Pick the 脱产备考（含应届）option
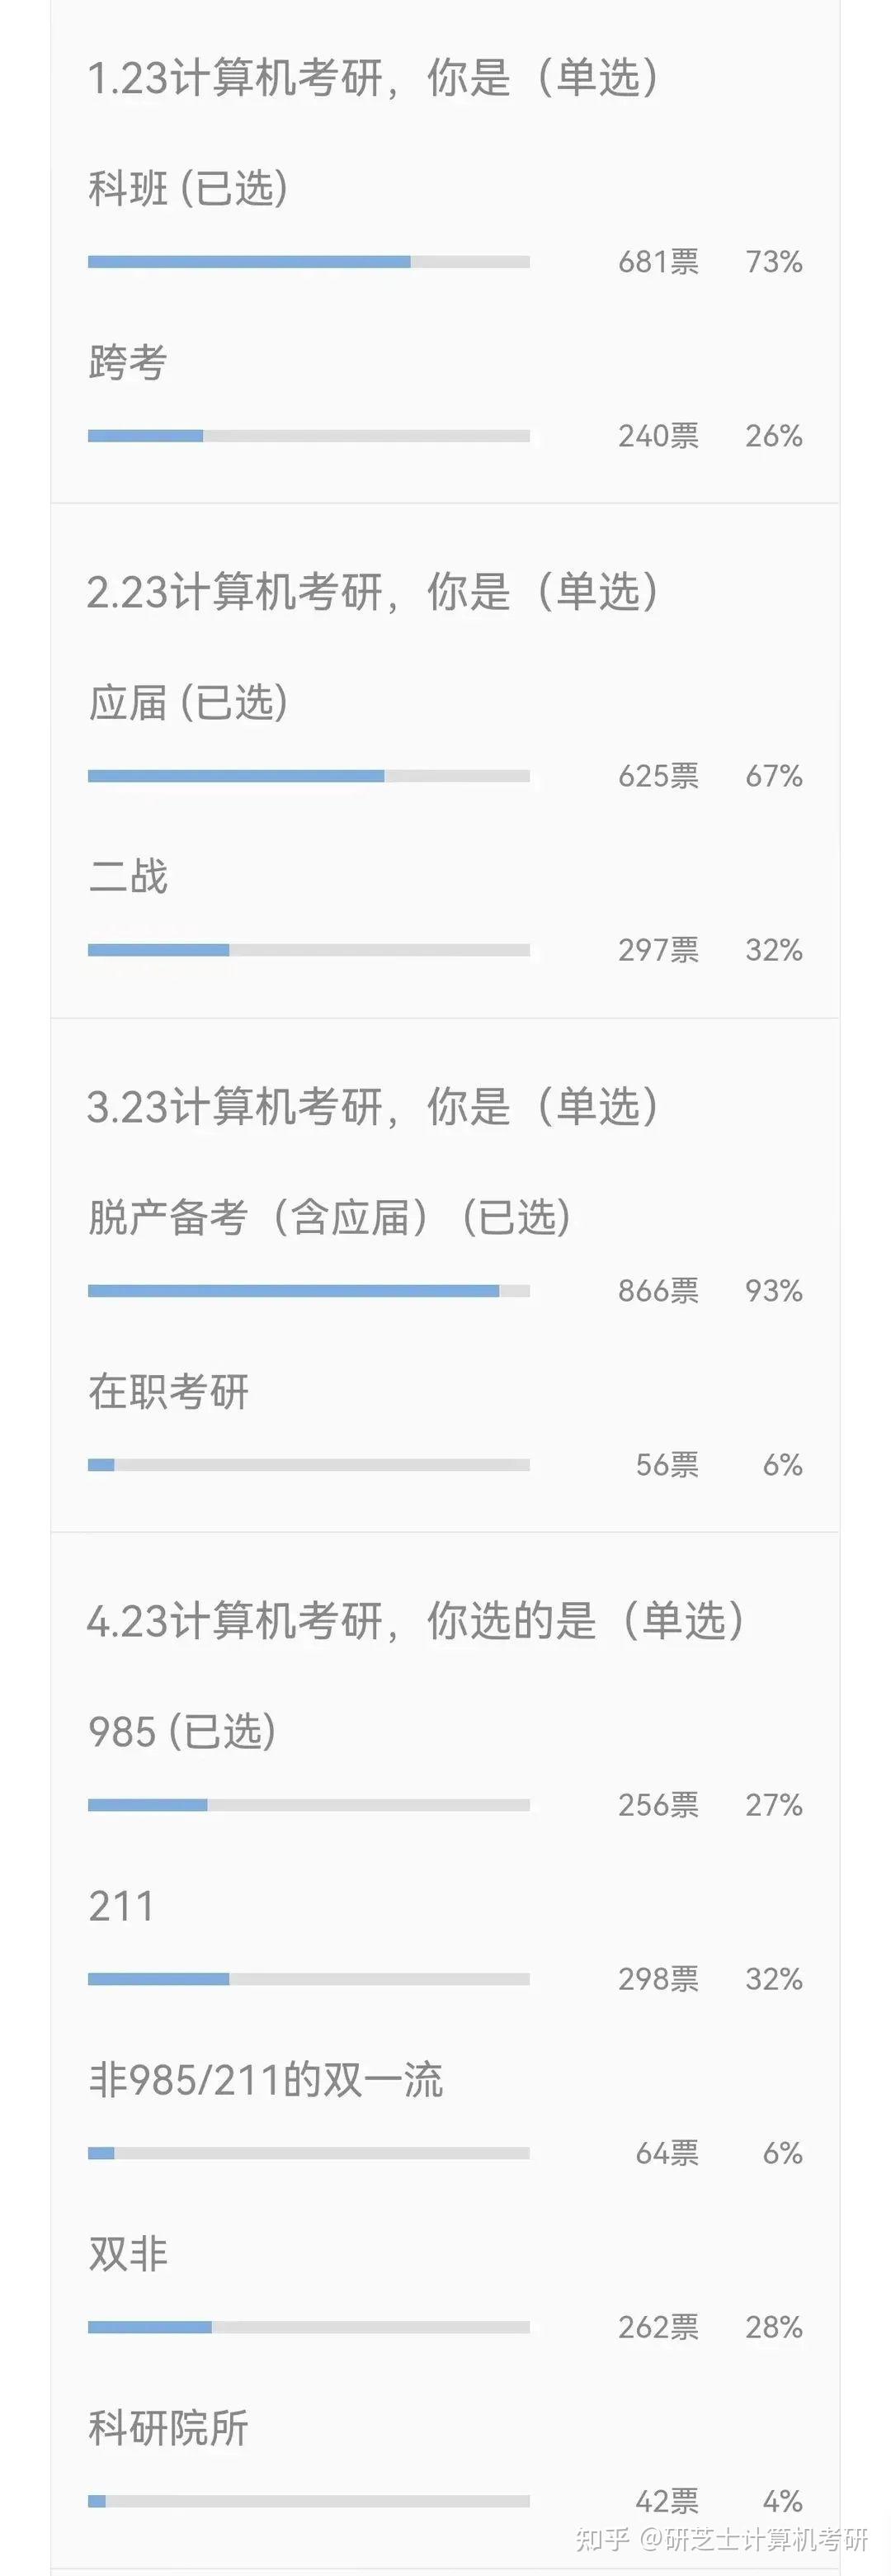The height and width of the screenshot is (2576, 891). click(329, 1217)
